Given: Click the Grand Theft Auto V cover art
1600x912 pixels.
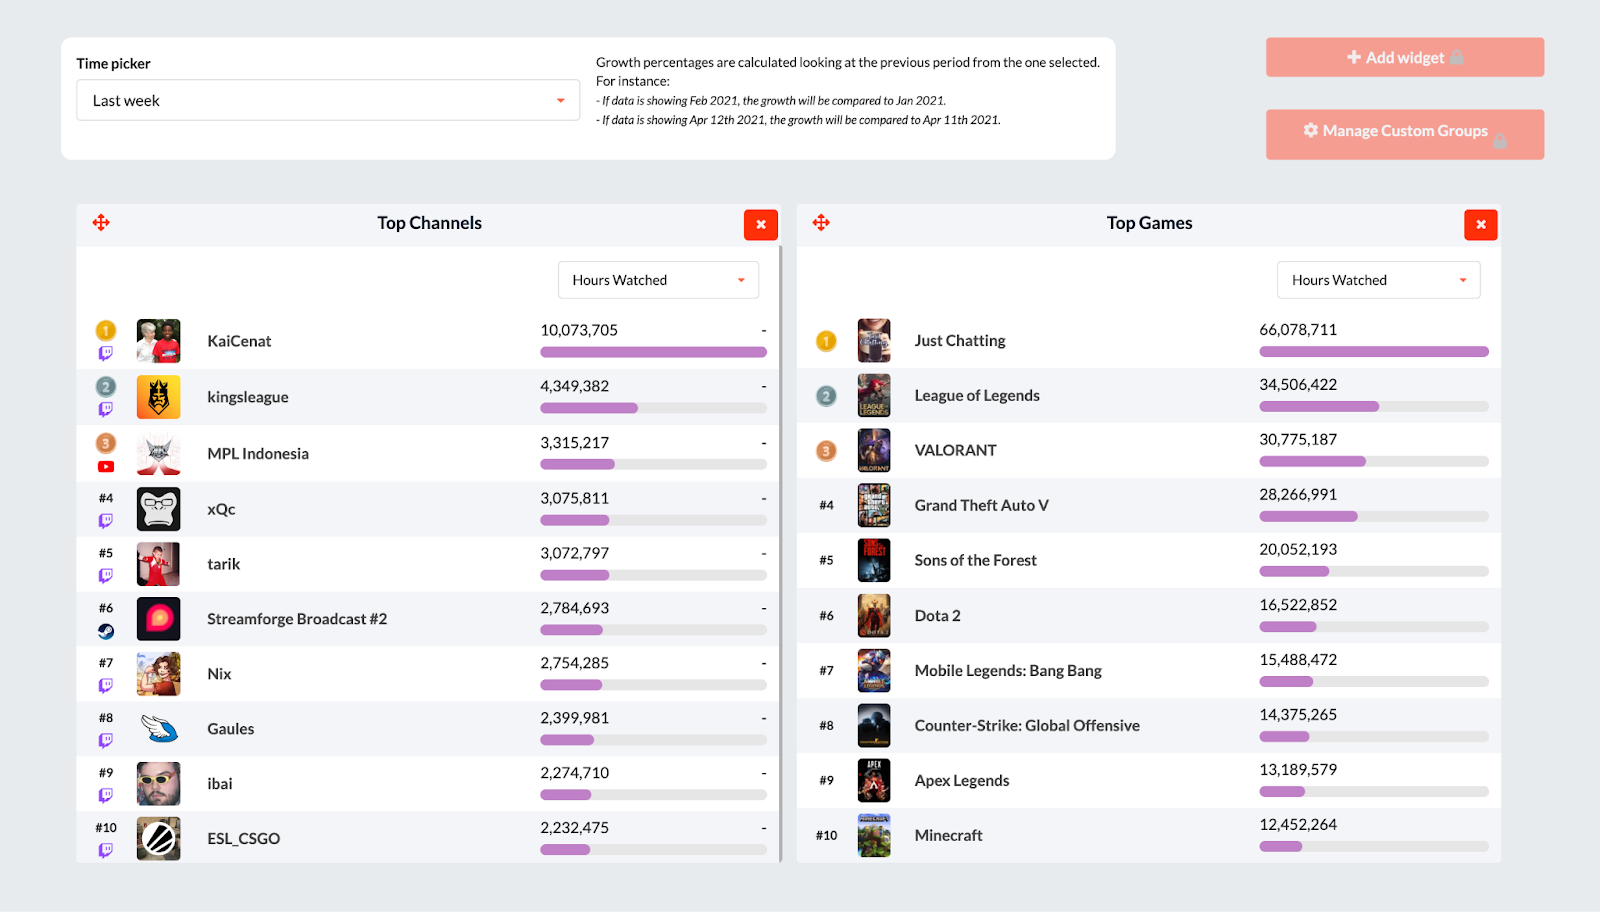Looking at the screenshot, I should 874,506.
